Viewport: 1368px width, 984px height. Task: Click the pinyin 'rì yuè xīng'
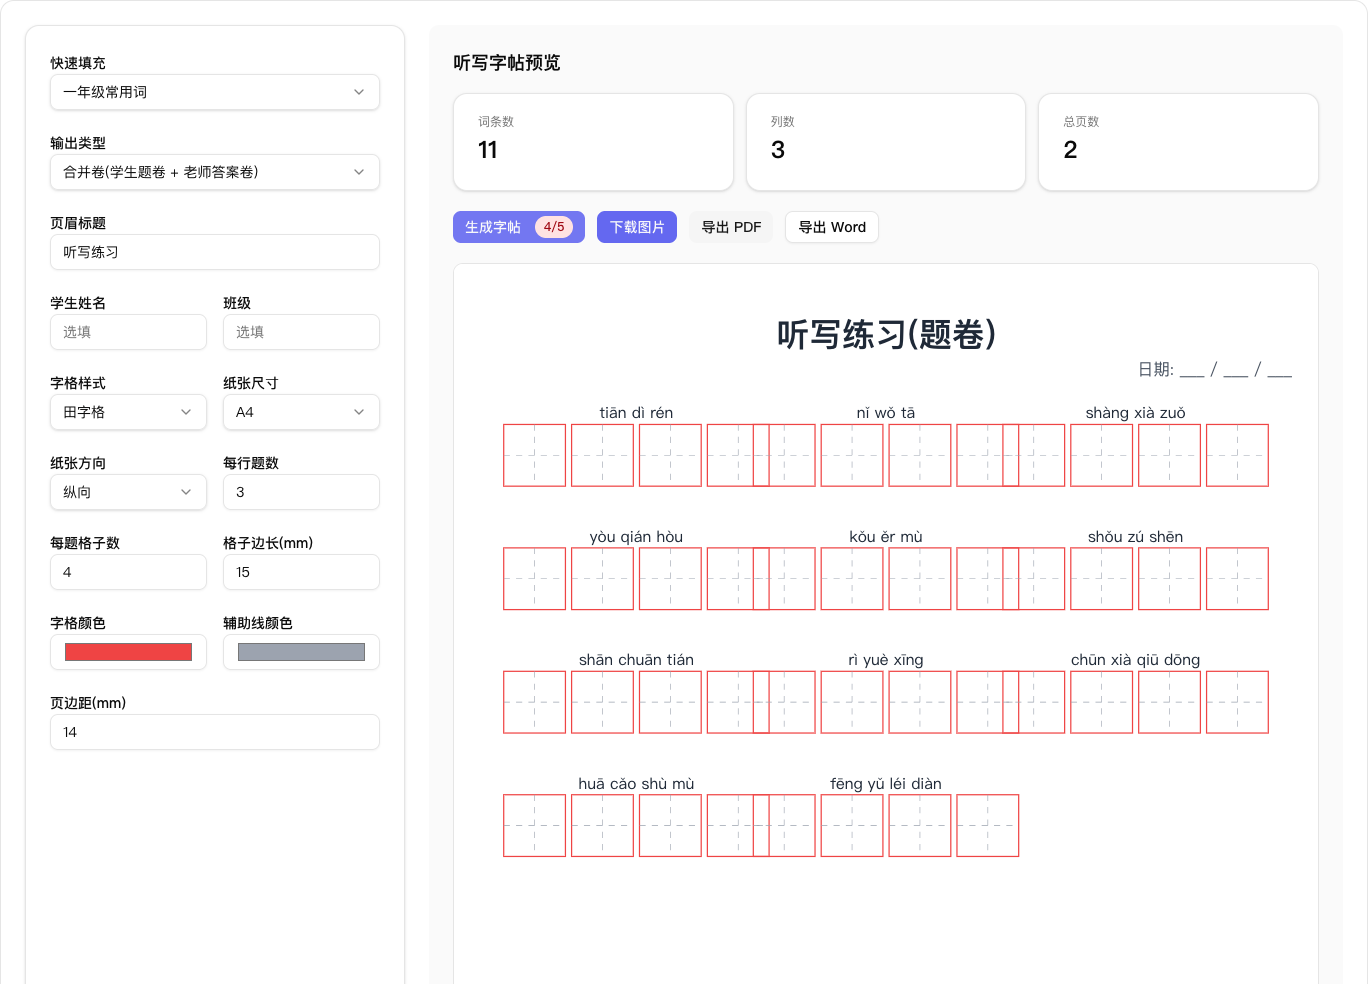886,660
